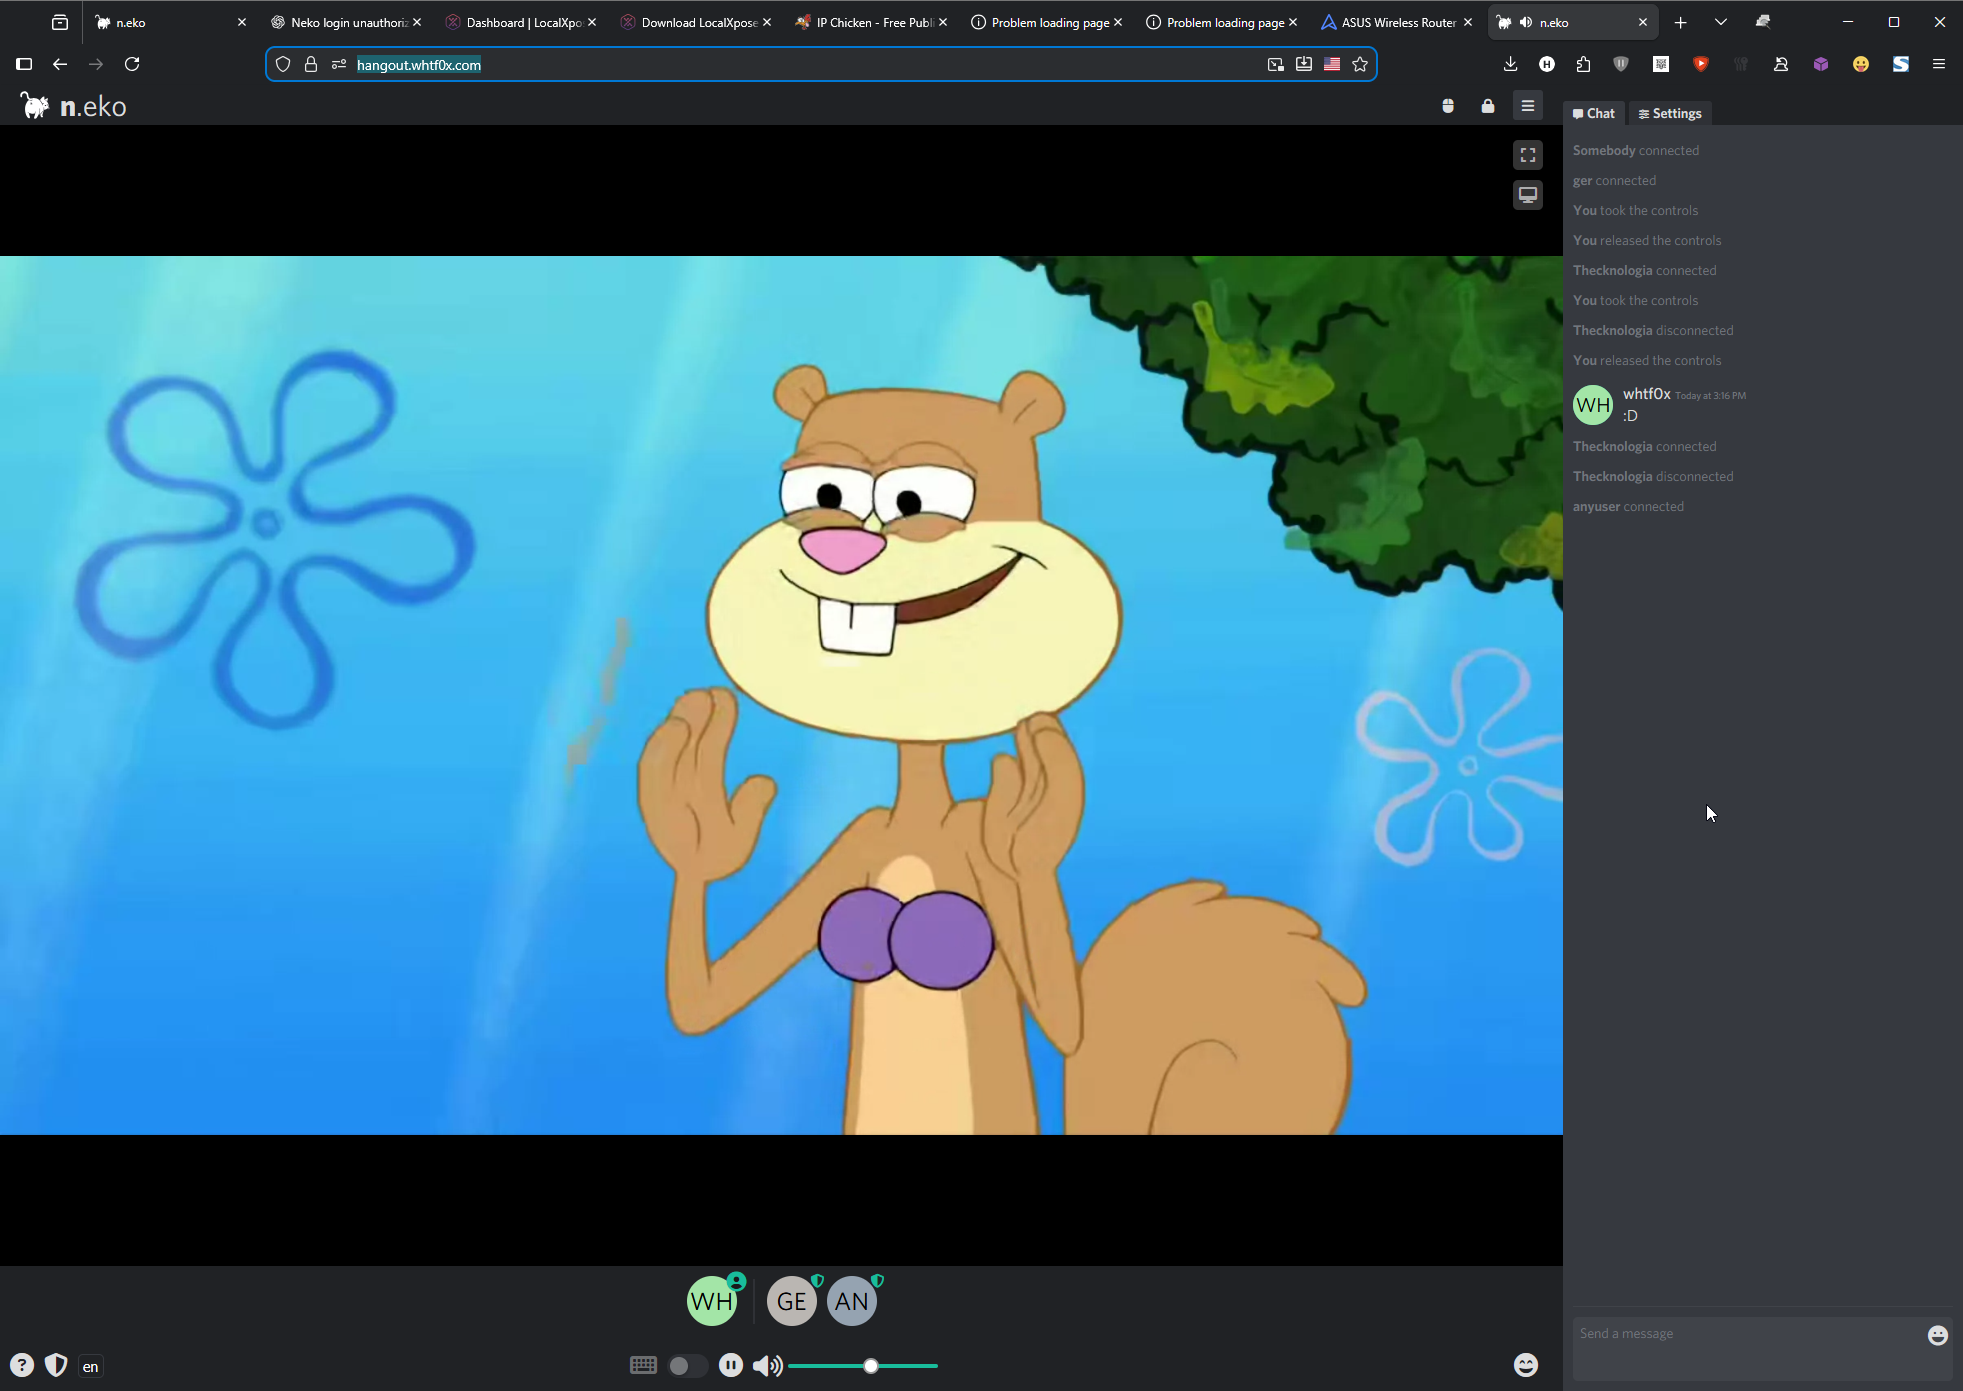Expand the list all tabs dropdown

click(1720, 22)
